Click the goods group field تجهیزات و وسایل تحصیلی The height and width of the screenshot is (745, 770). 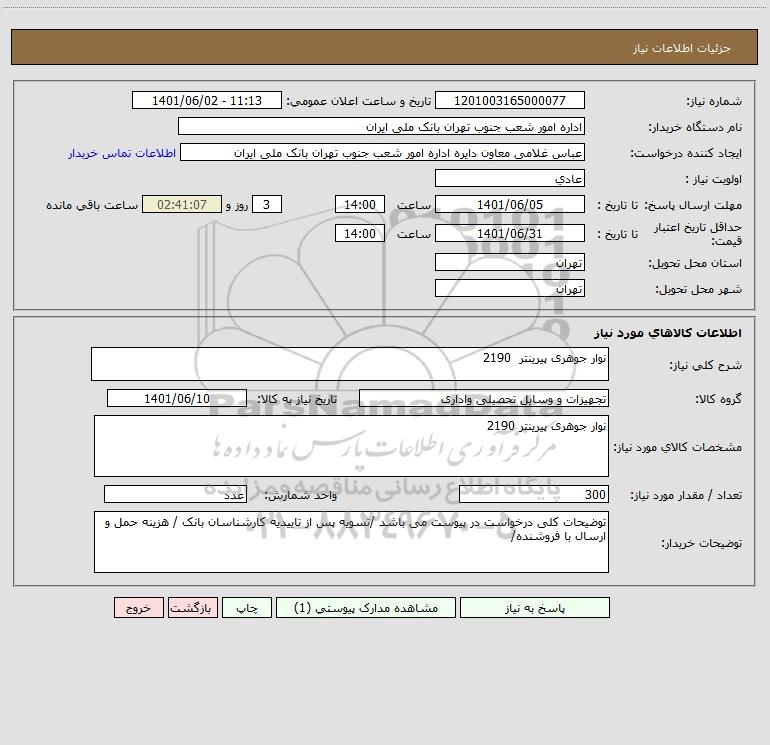coord(484,398)
